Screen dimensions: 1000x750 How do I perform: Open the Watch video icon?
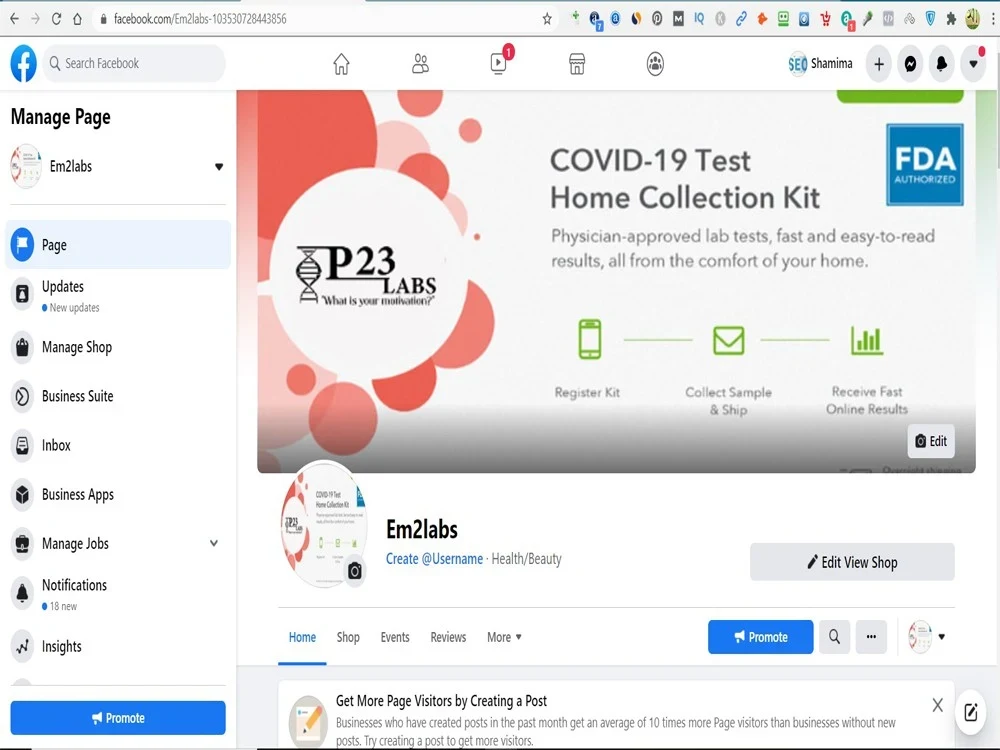(499, 64)
